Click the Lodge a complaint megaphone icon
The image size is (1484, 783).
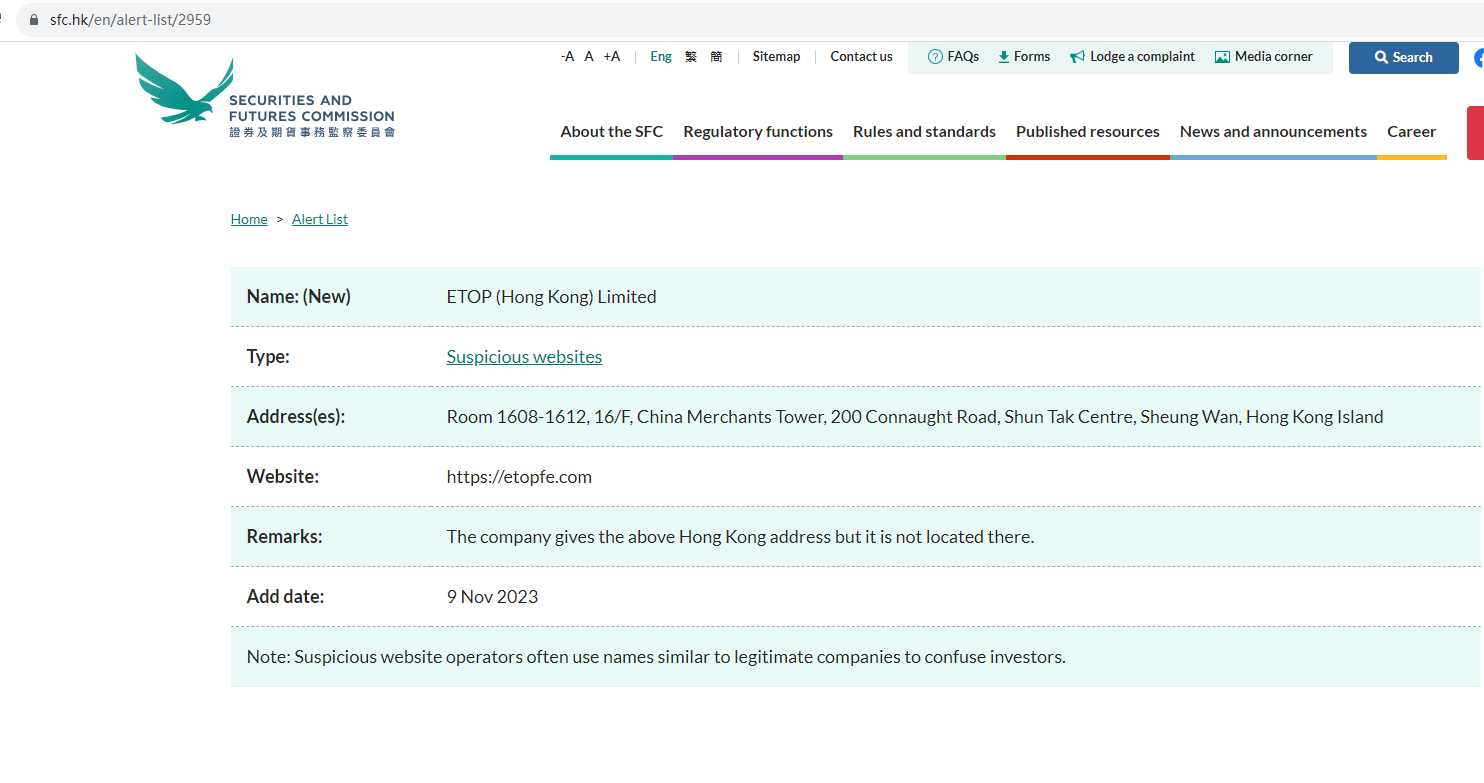pos(1077,57)
